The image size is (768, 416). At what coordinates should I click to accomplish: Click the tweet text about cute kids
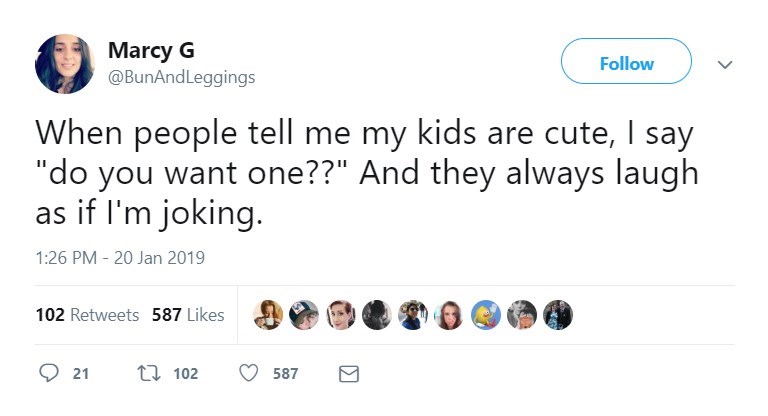[365, 172]
